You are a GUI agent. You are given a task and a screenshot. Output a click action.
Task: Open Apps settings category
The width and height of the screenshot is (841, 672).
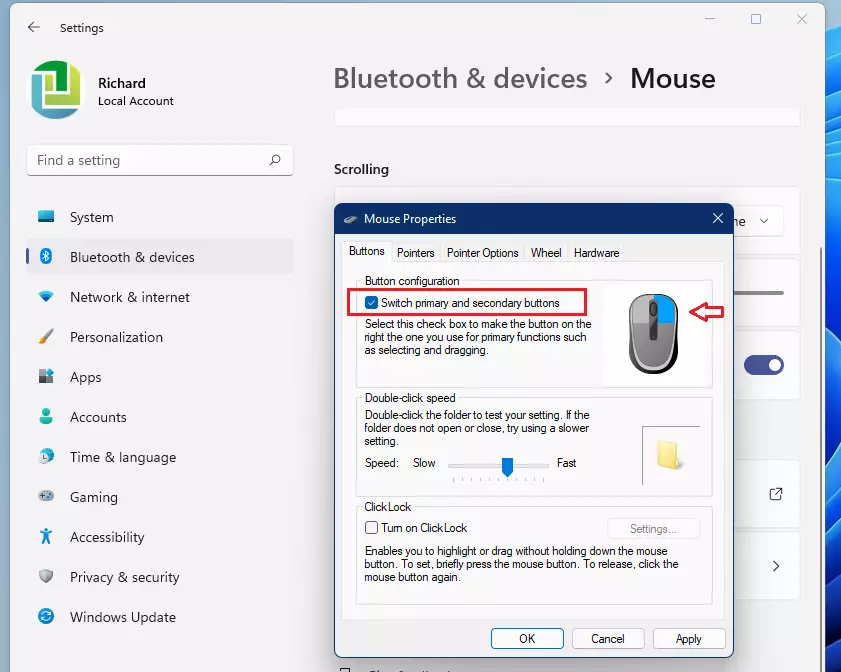click(160, 377)
